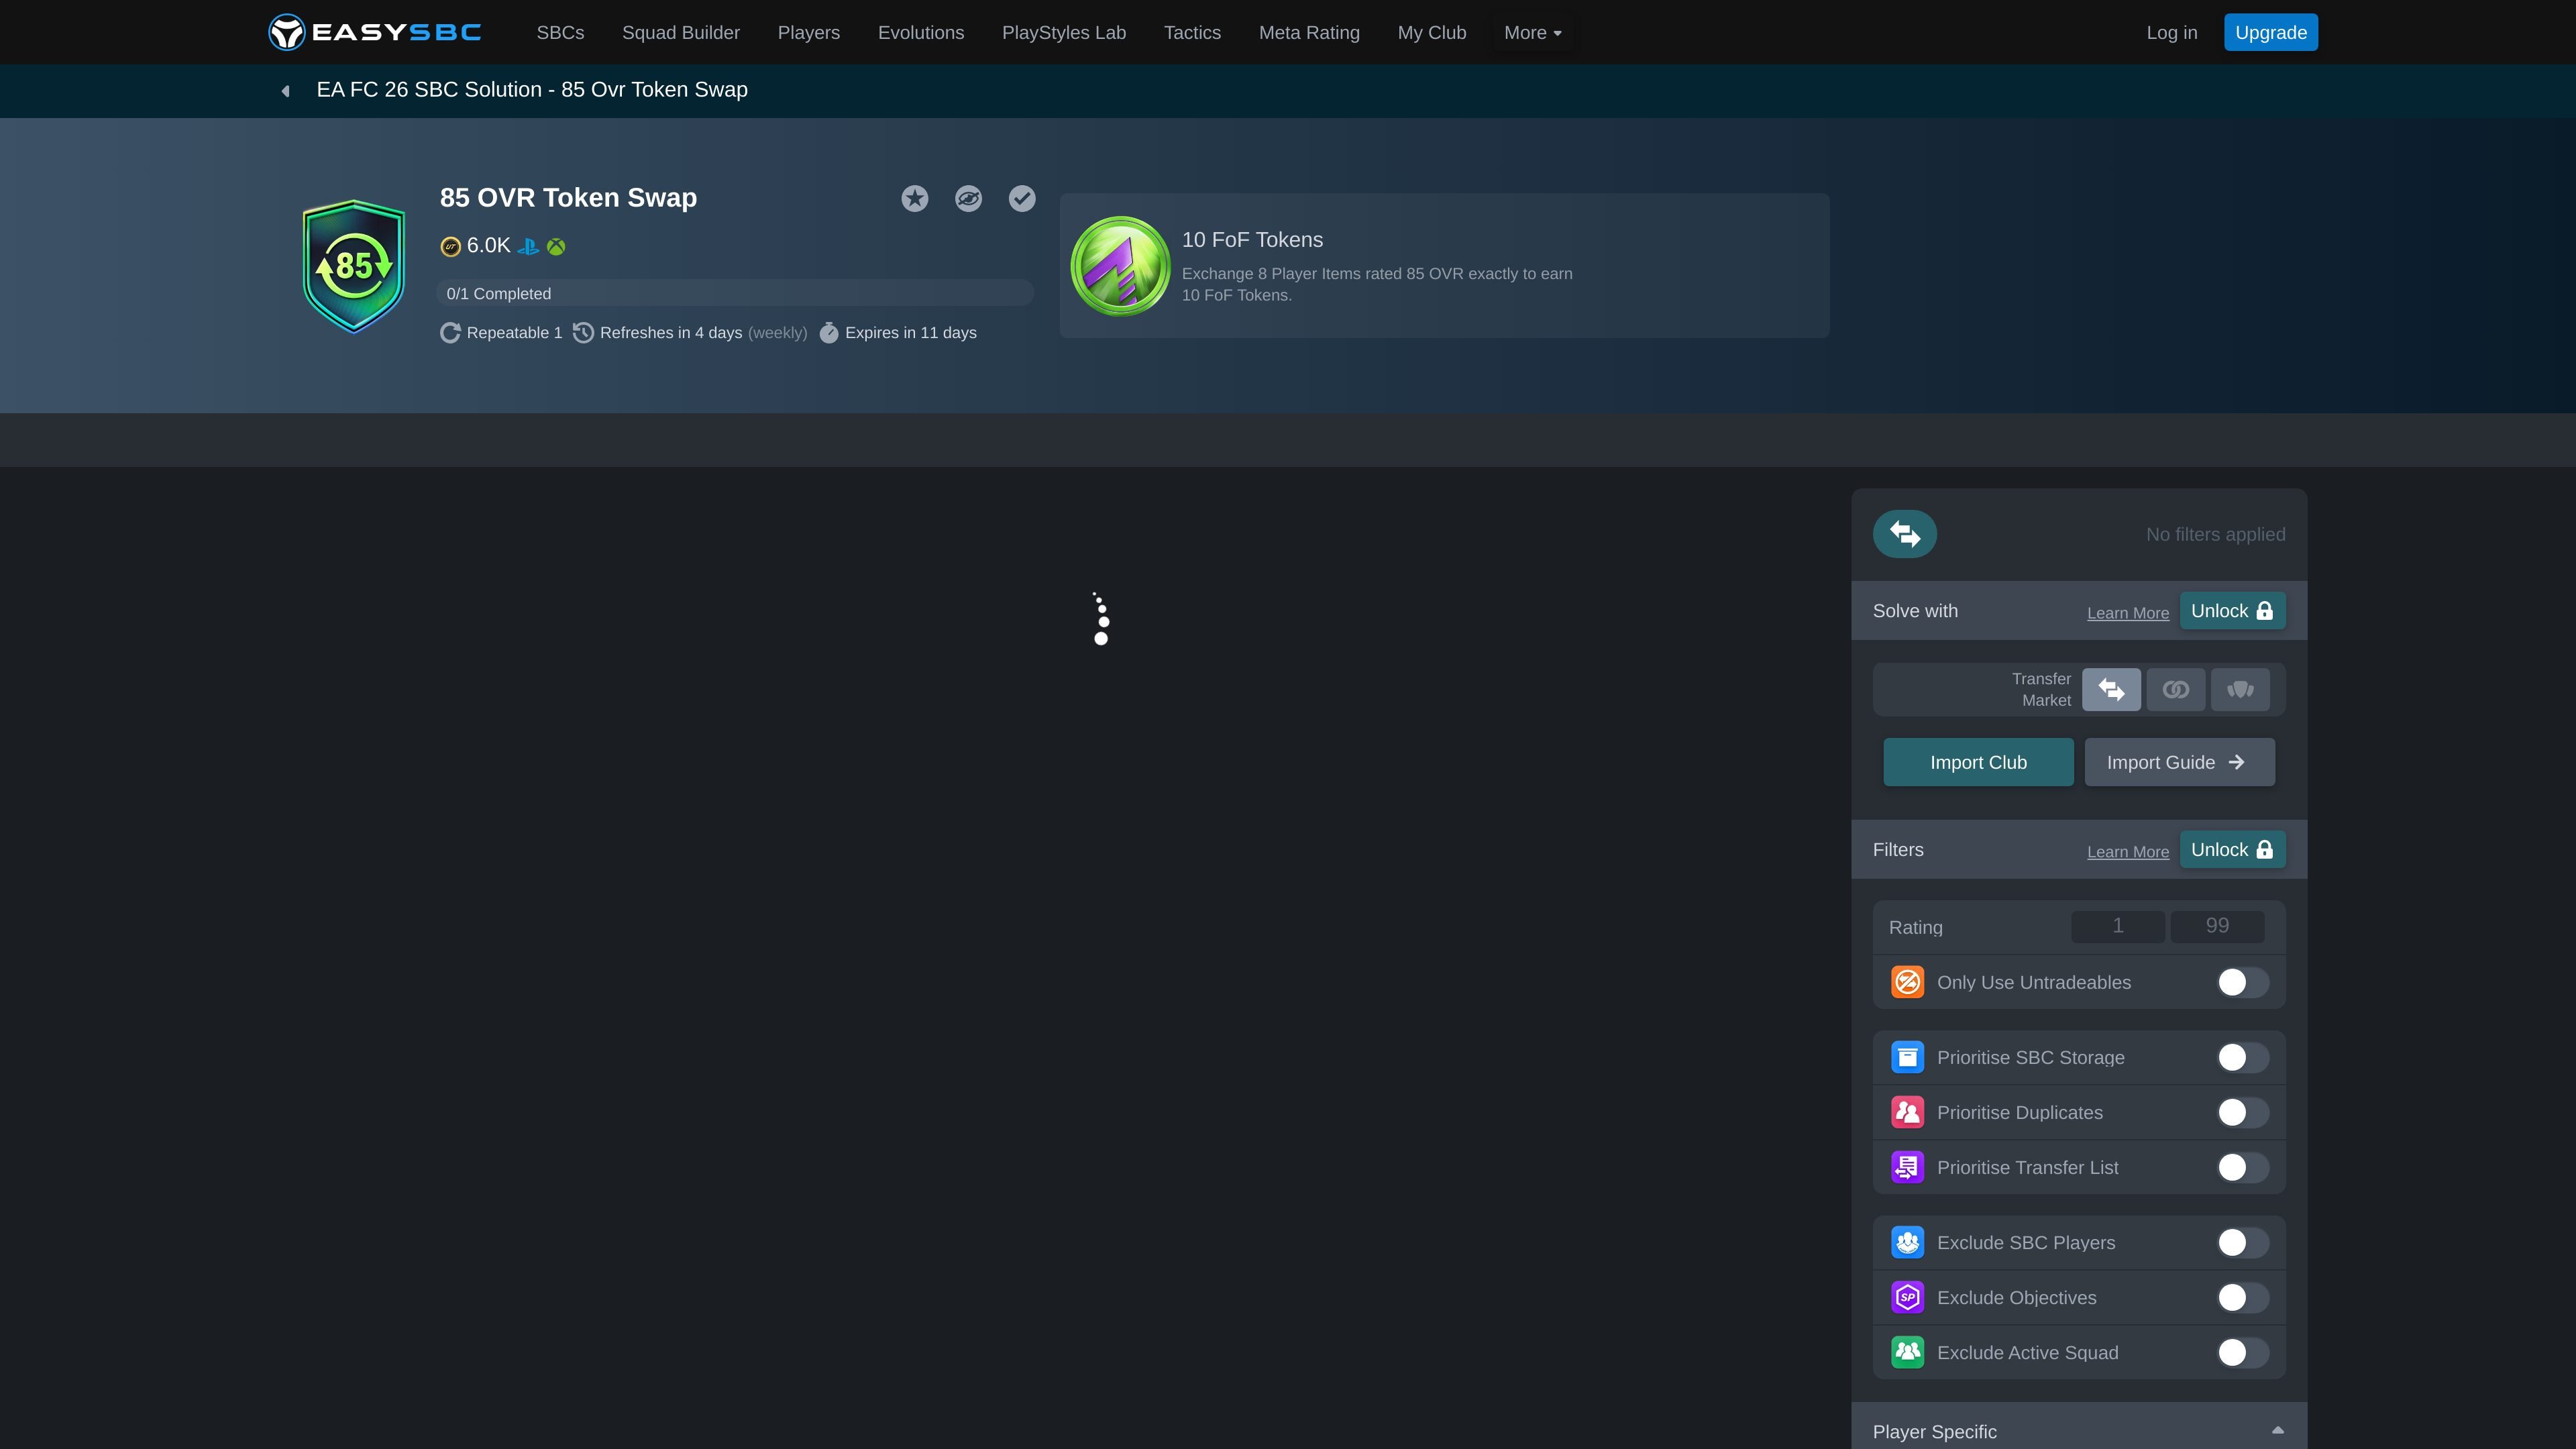Unlock the Solve with feature

coord(2232,611)
